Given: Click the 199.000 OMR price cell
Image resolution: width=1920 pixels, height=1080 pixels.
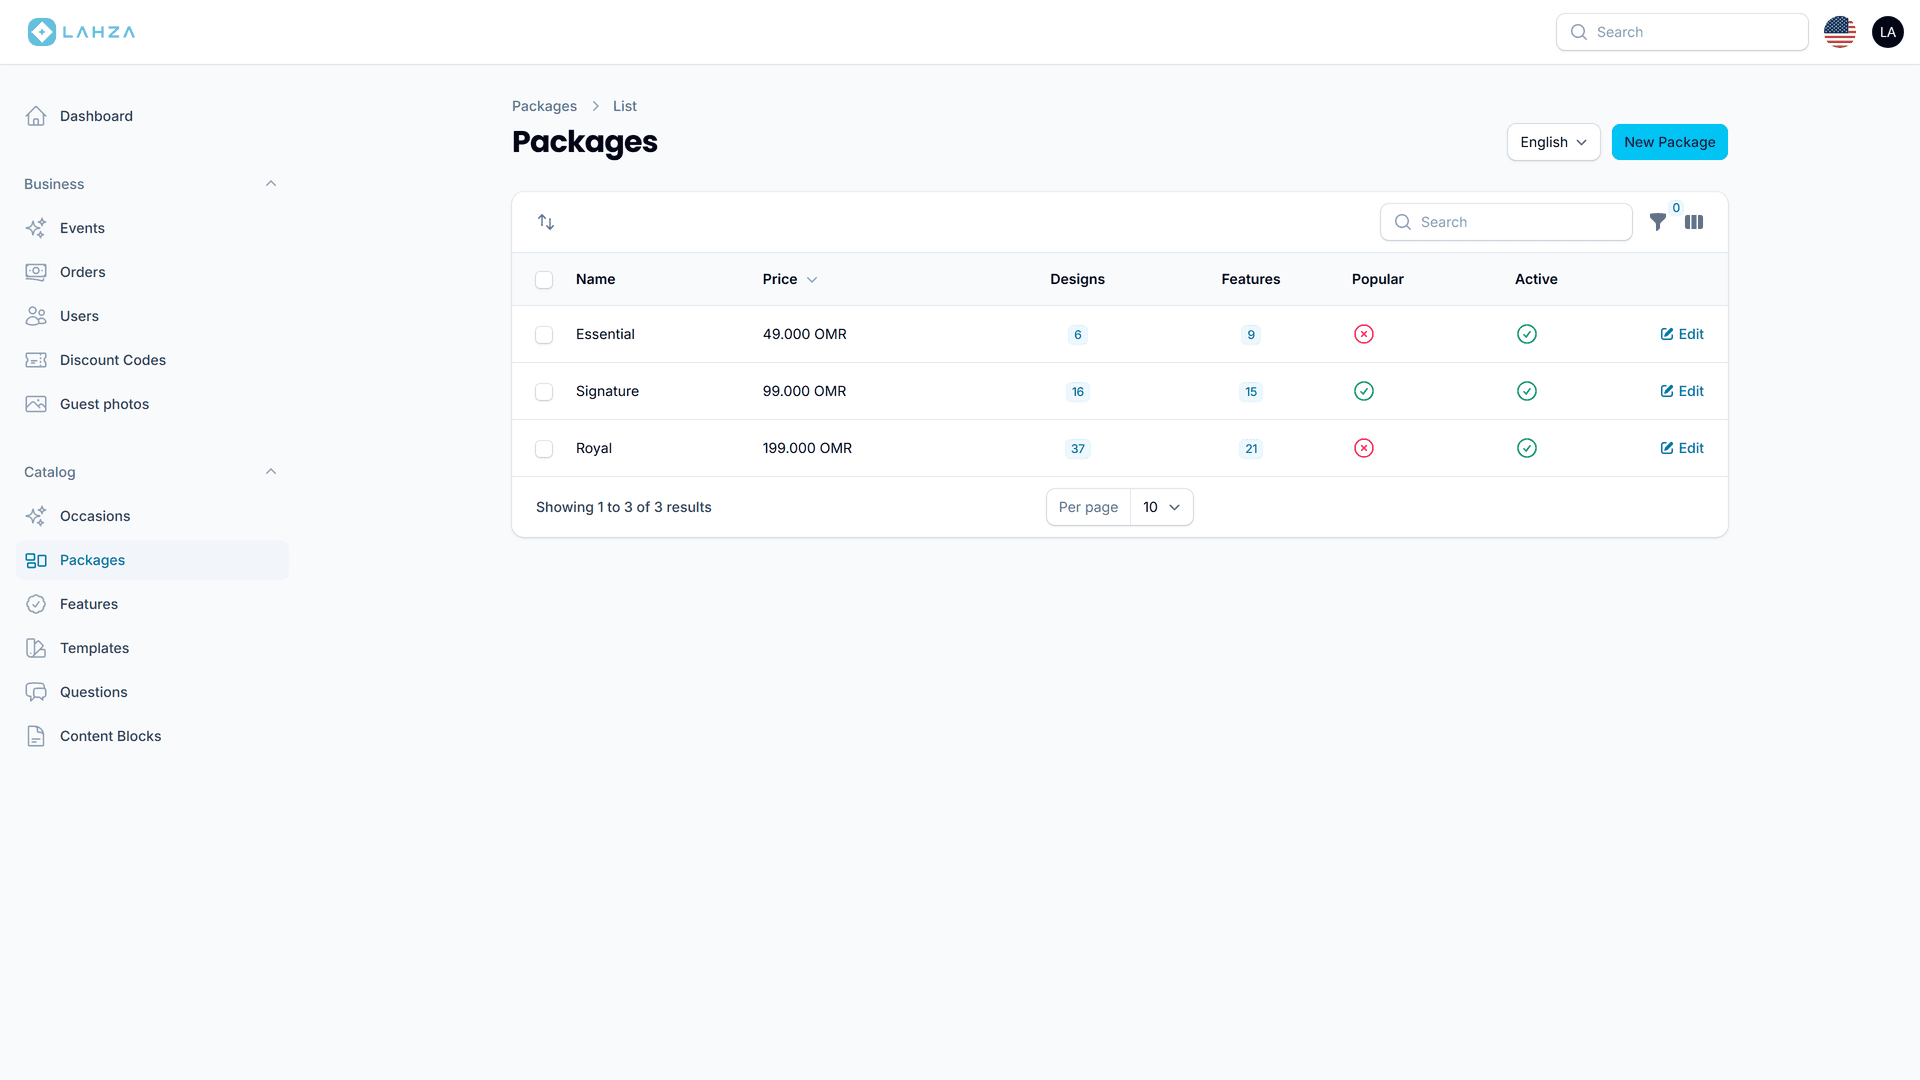Looking at the screenshot, I should click(807, 448).
